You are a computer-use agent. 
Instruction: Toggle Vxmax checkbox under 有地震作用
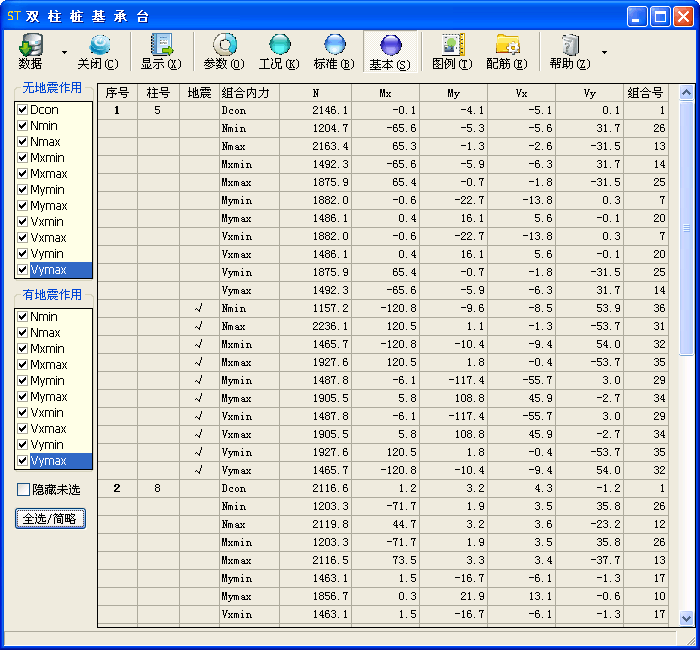point(22,429)
